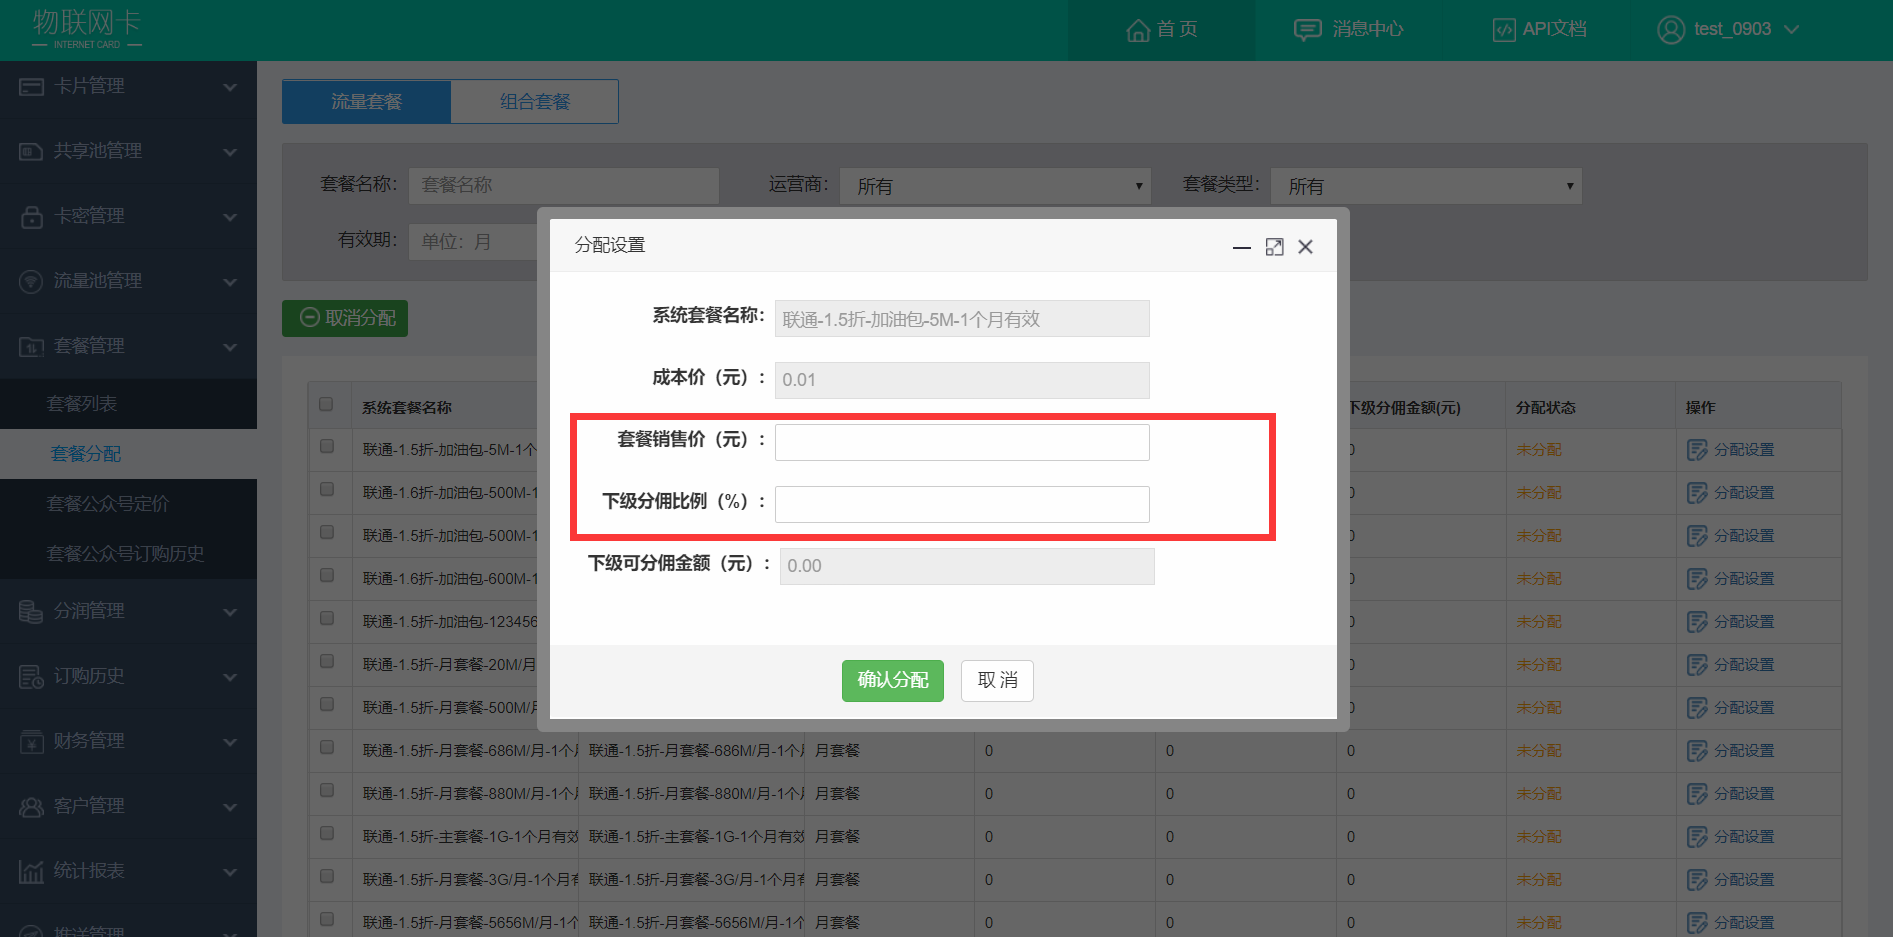Click 分配设置 icon for 月套餐-3G row

pyautogui.click(x=1697, y=880)
